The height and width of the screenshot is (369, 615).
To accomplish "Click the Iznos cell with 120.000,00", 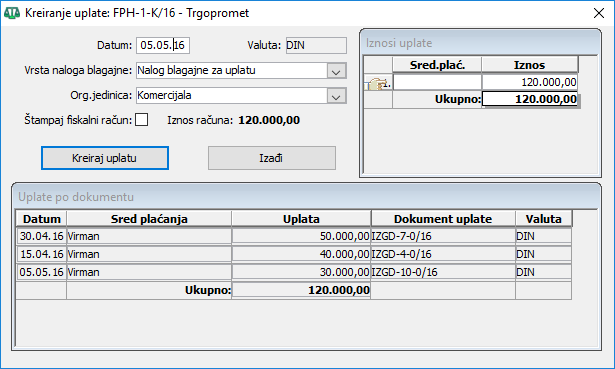I will [530, 82].
